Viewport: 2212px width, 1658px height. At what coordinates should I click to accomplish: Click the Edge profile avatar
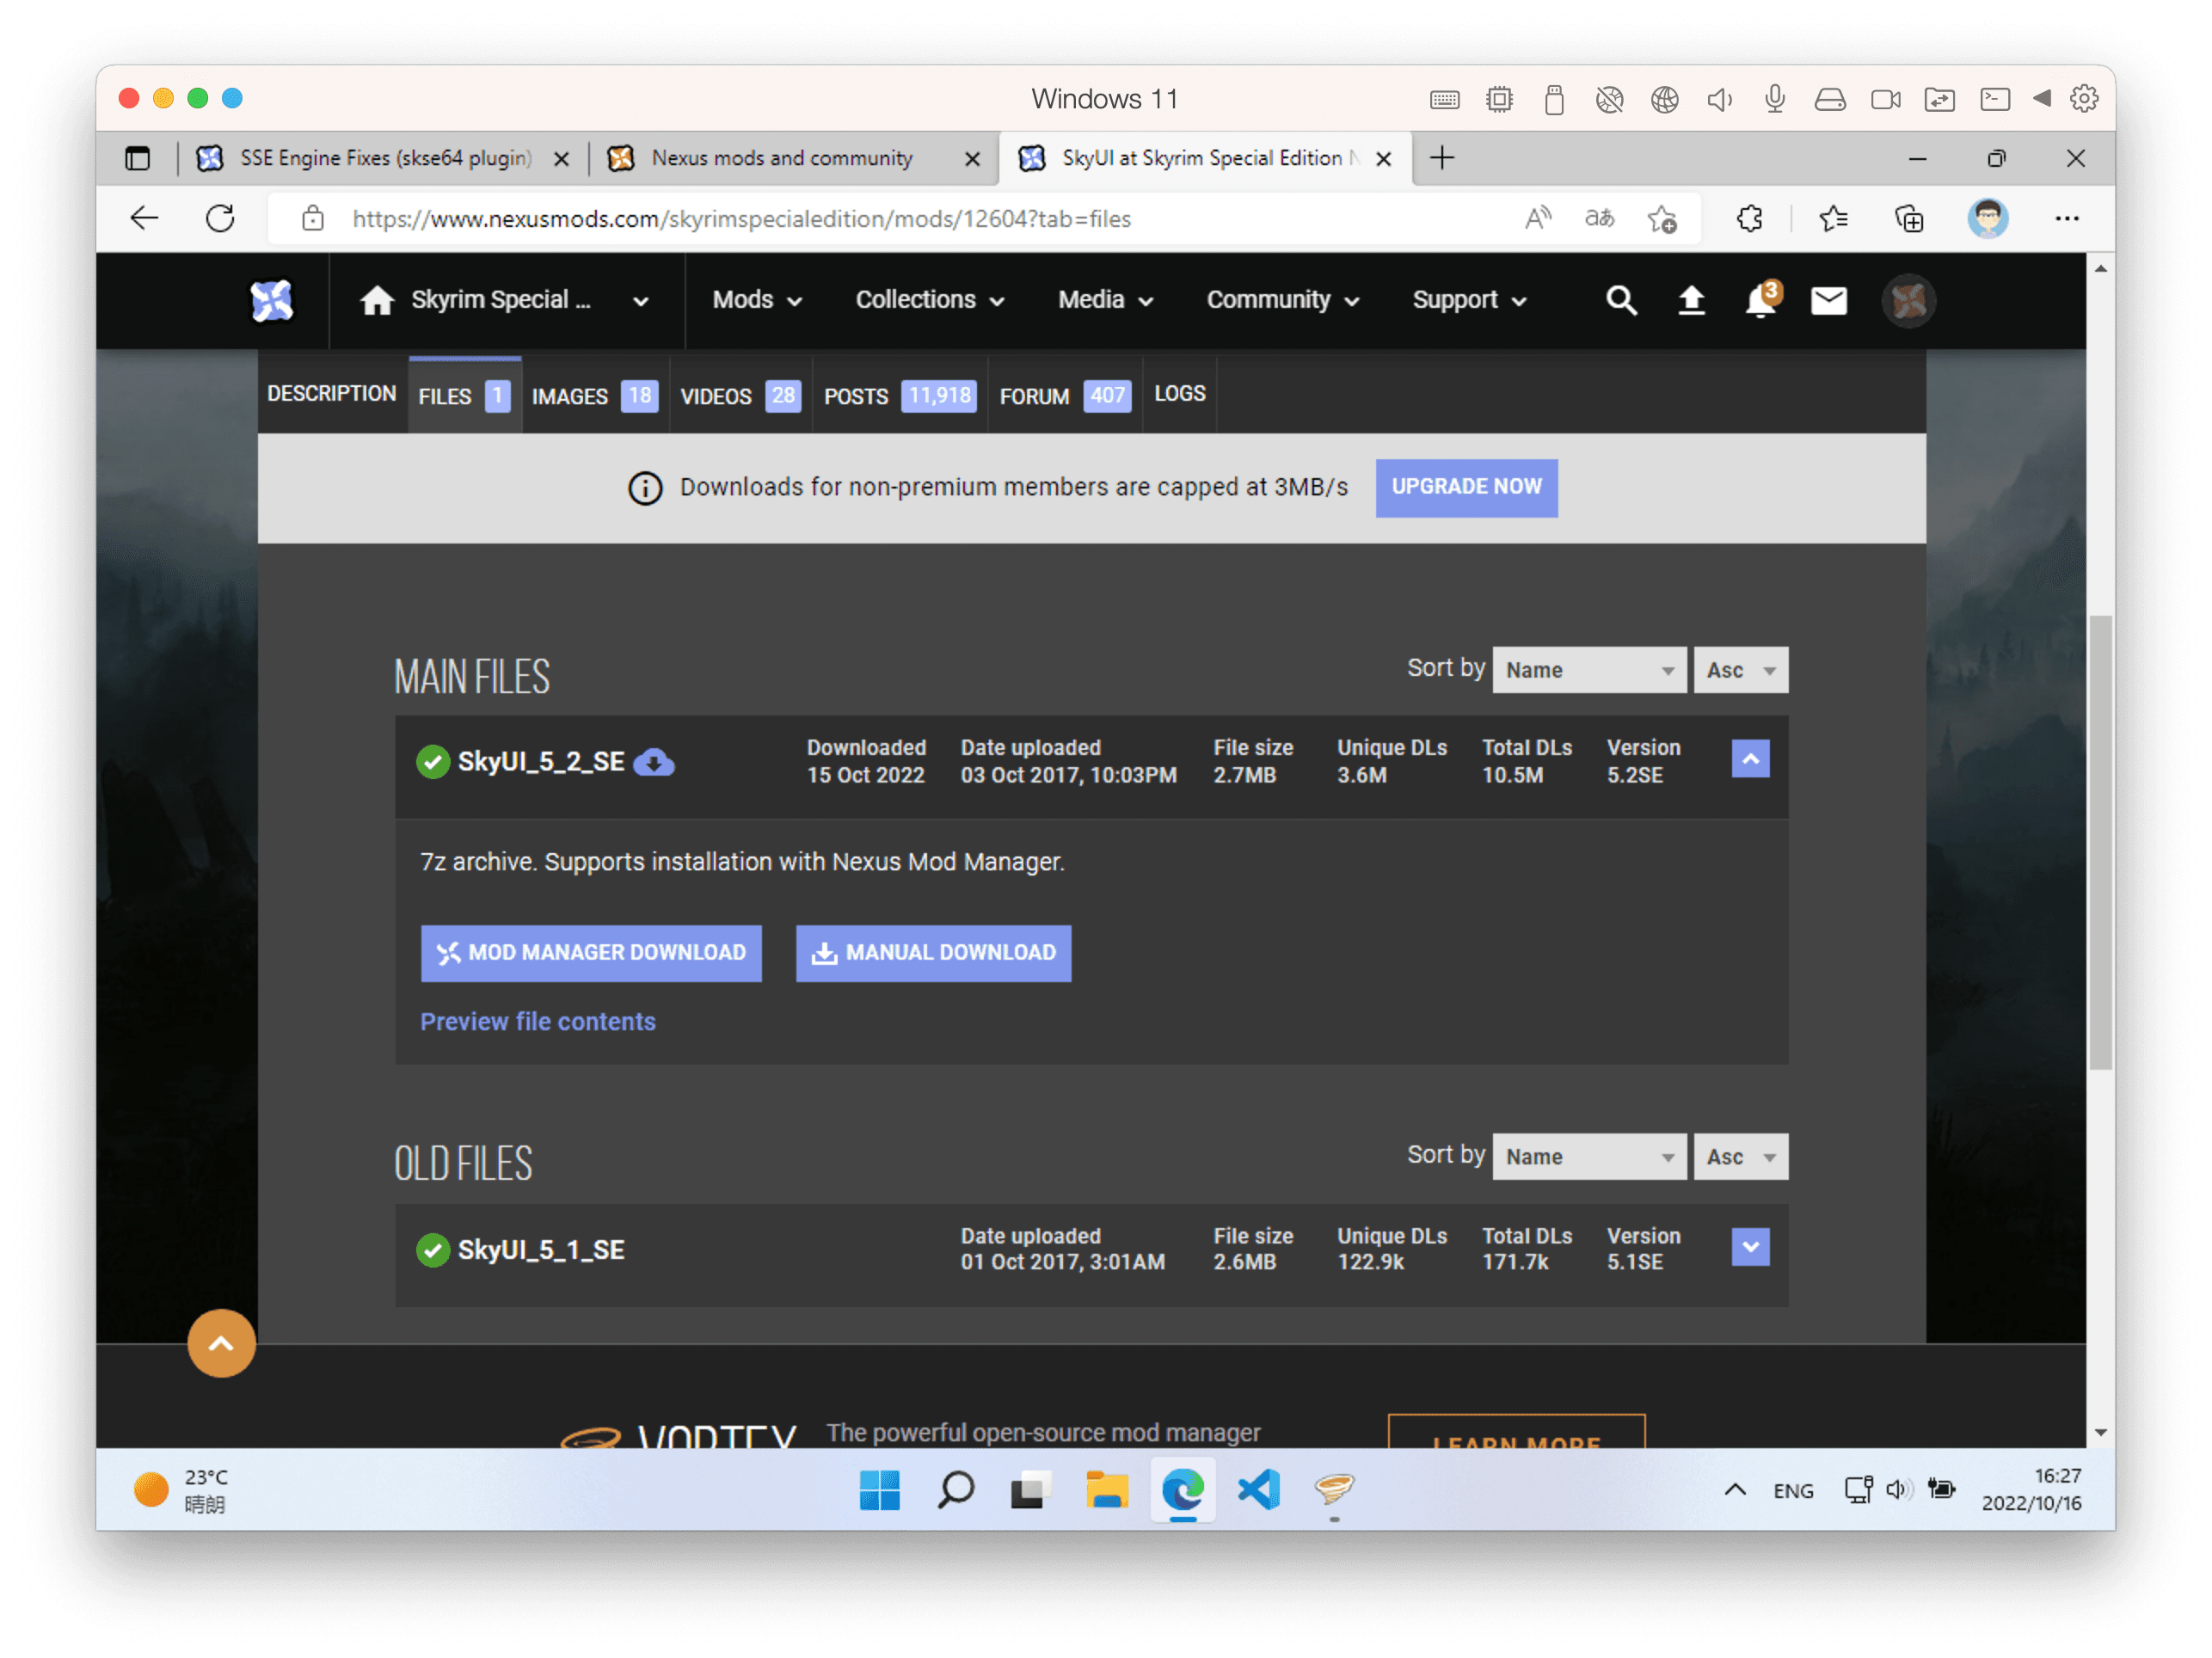tap(1988, 218)
